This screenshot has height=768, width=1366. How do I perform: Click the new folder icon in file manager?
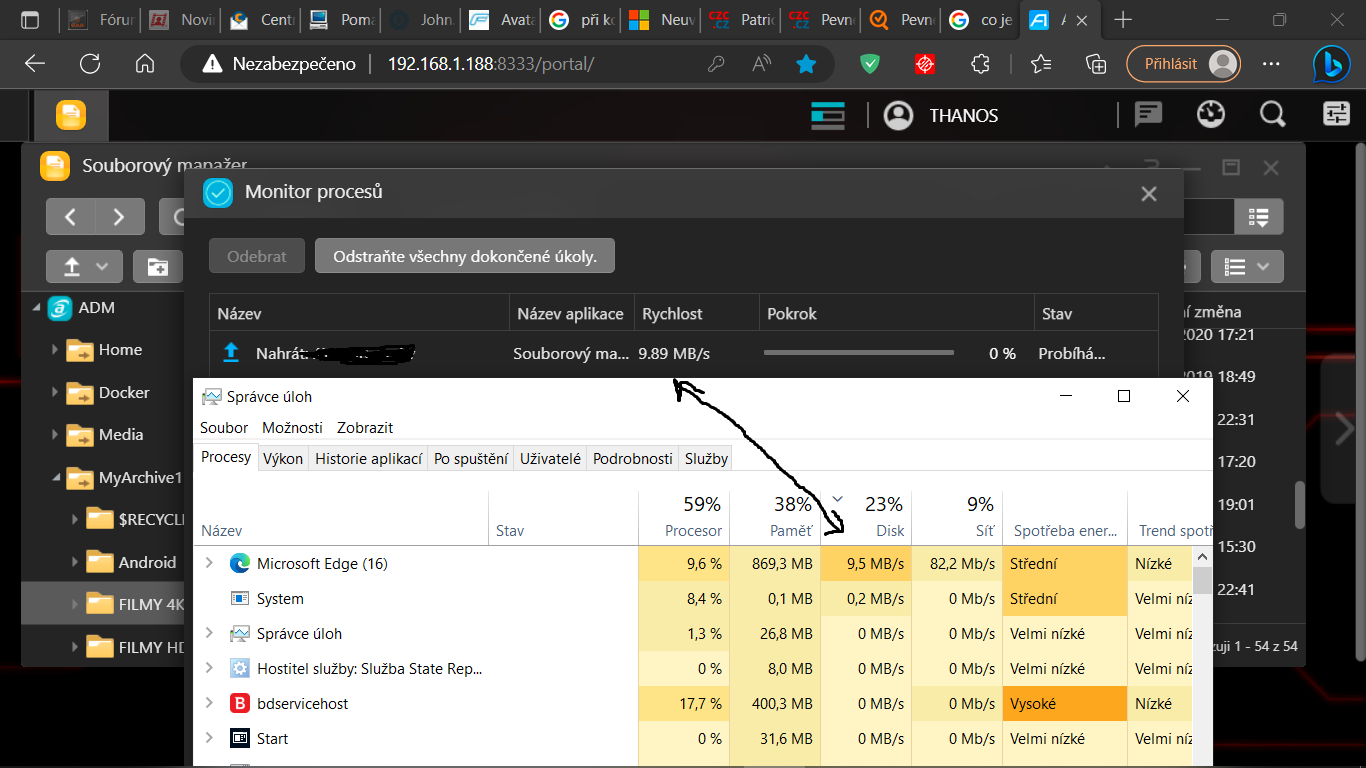tap(158, 266)
